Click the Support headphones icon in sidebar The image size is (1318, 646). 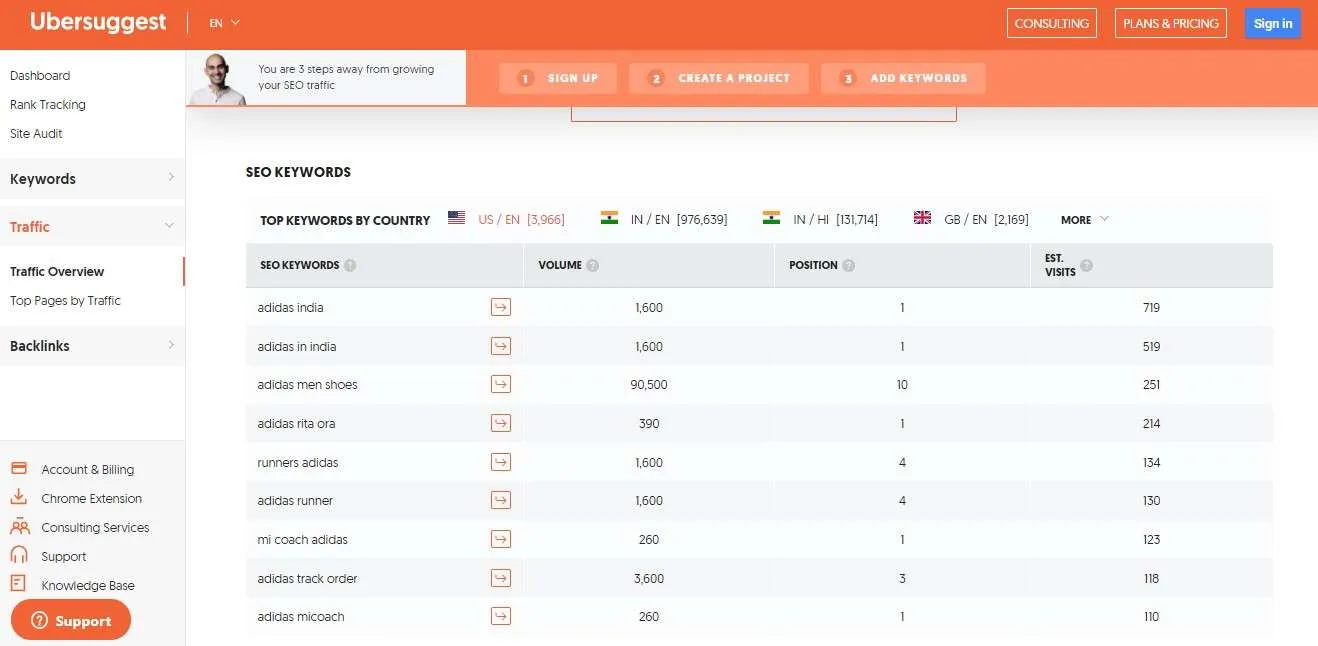[x=19, y=556]
